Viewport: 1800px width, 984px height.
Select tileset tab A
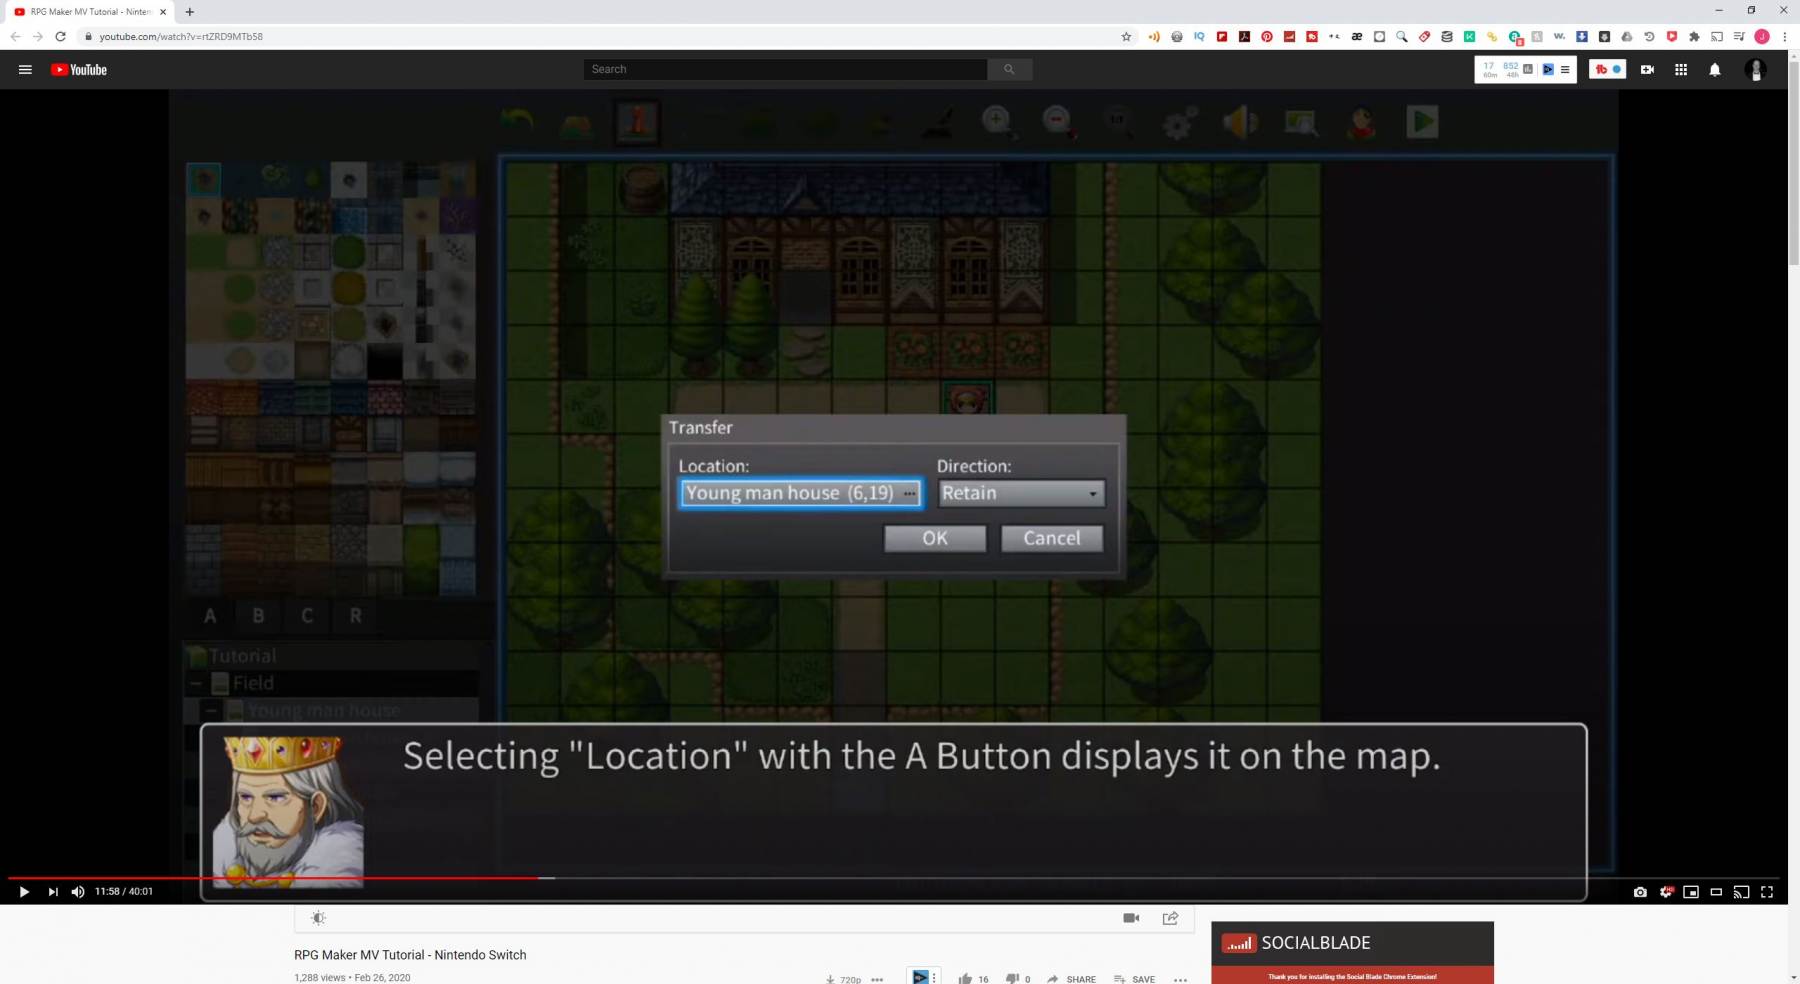click(x=210, y=616)
